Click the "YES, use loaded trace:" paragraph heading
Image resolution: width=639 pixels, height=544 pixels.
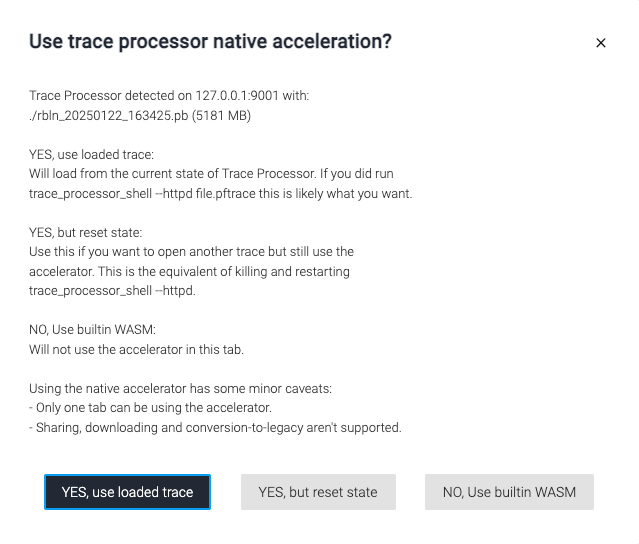[89, 155]
